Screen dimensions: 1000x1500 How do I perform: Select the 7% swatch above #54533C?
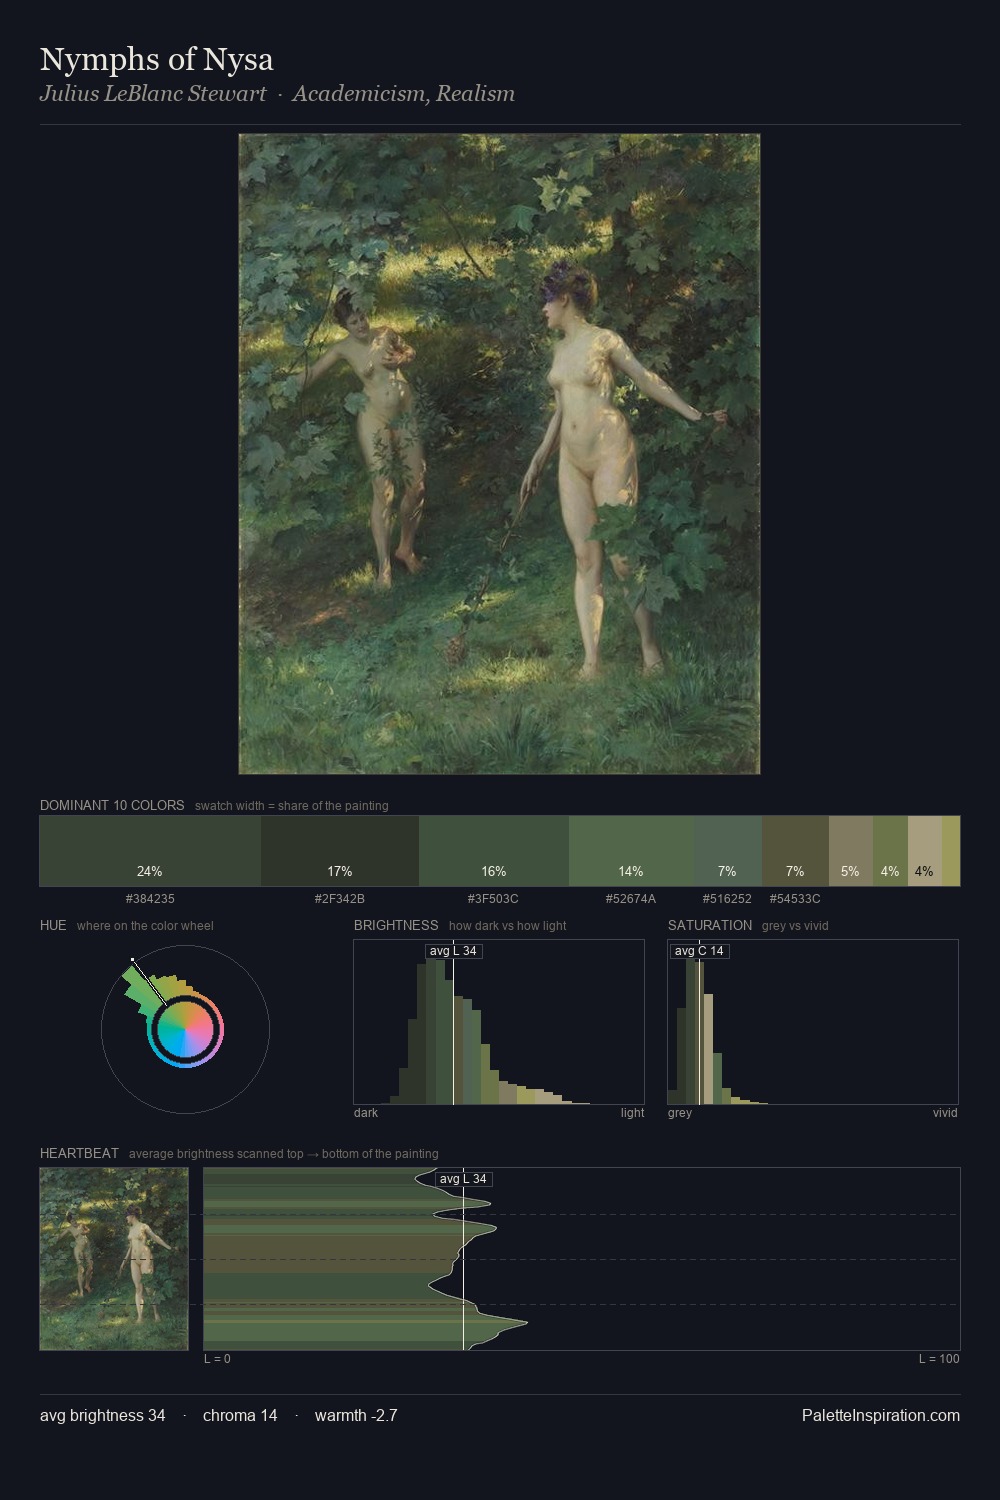[x=795, y=851]
